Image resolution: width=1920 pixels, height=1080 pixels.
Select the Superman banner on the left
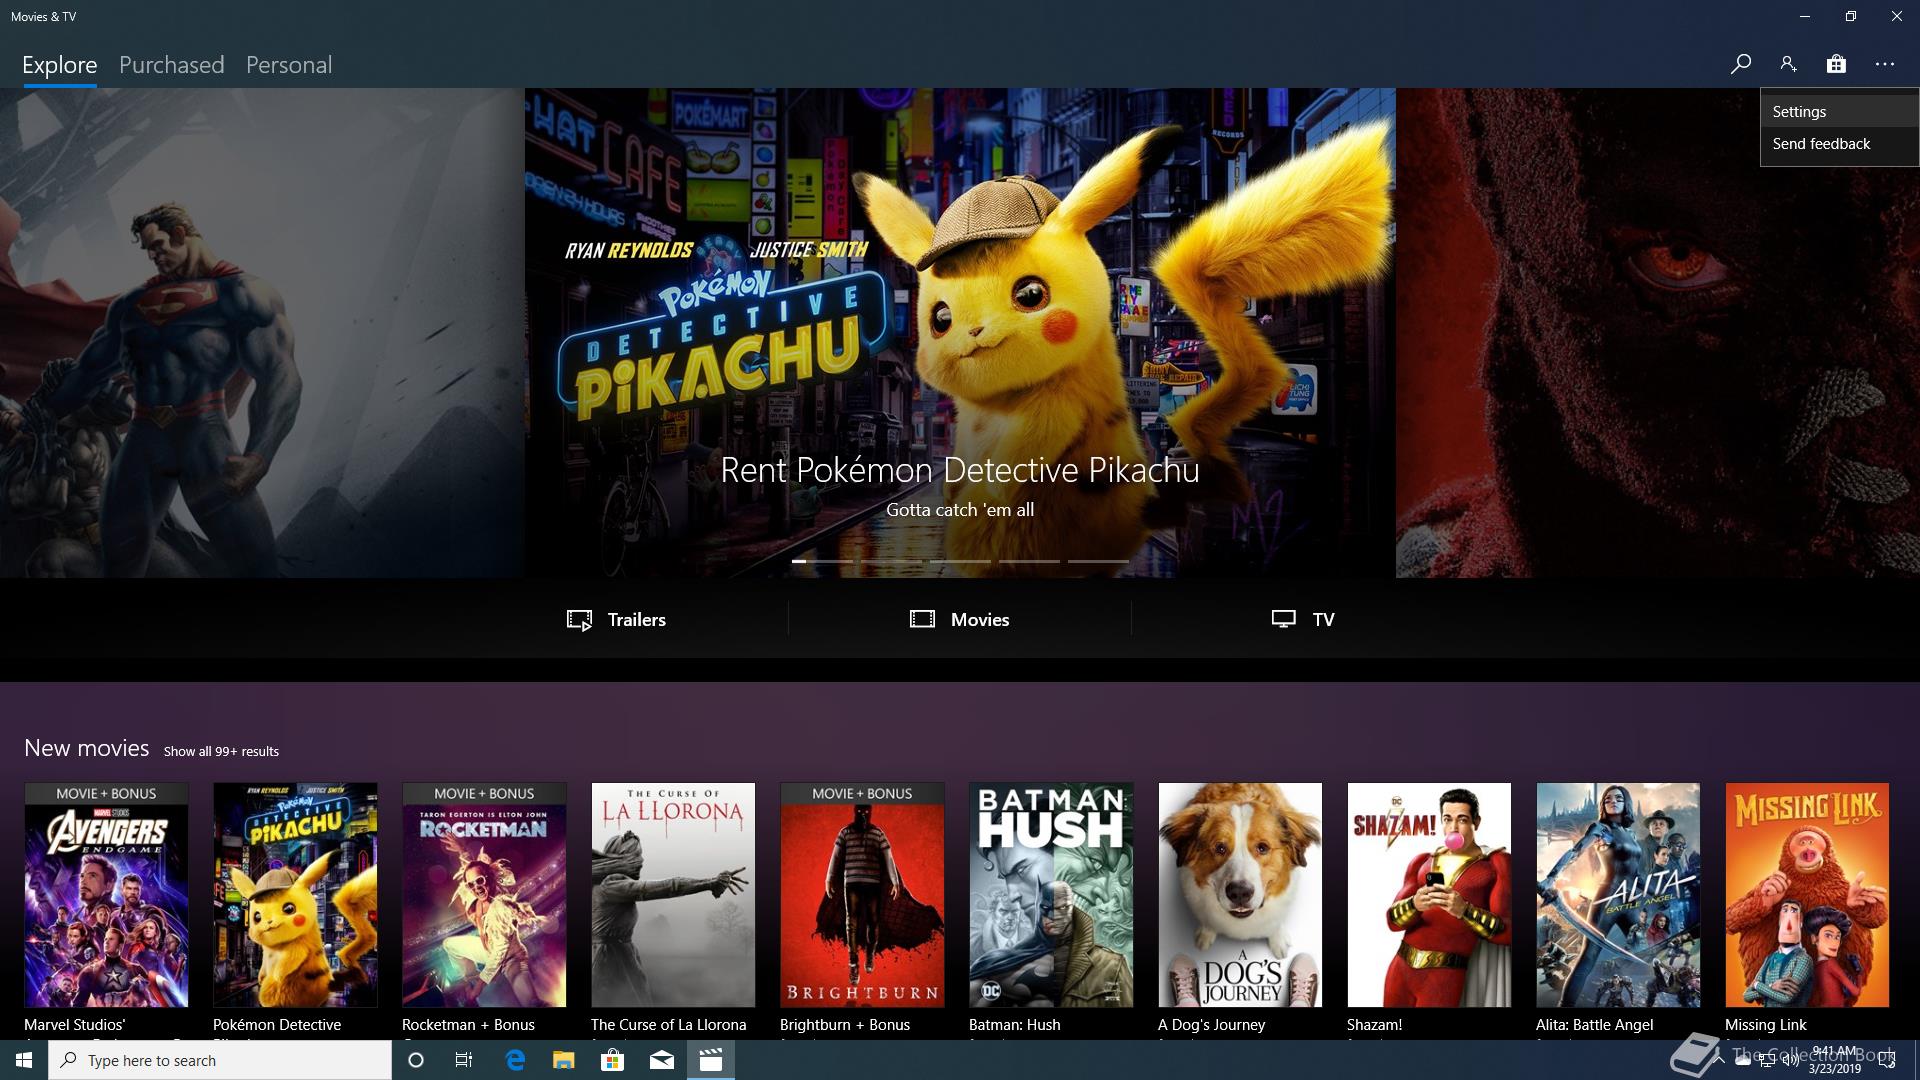point(262,333)
